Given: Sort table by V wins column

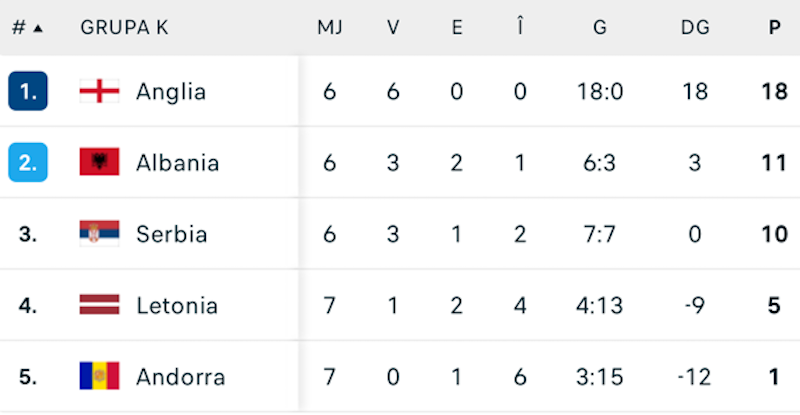Looking at the screenshot, I should click(x=393, y=28).
